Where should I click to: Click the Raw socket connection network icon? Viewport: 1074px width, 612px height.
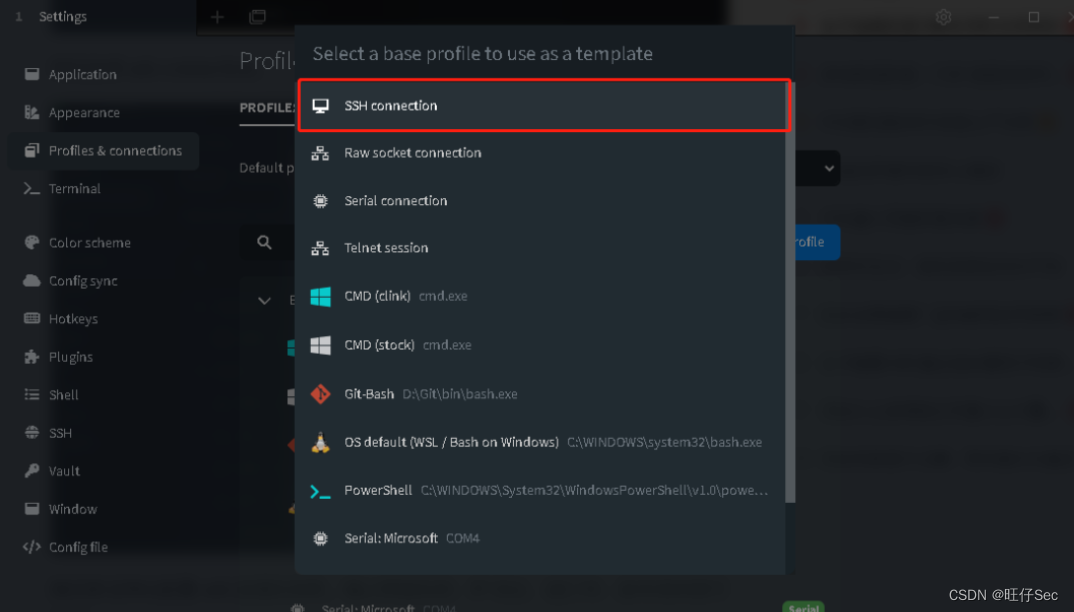(320, 153)
